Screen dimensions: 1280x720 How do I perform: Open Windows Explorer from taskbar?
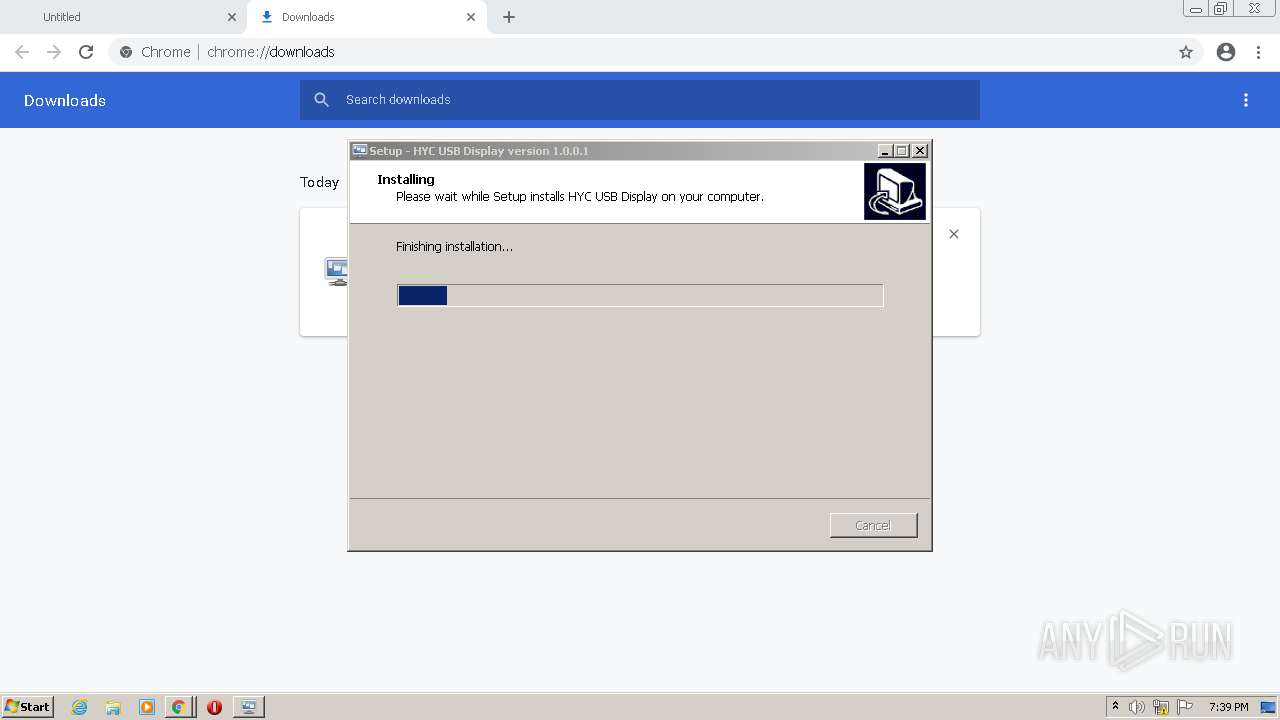[113, 707]
